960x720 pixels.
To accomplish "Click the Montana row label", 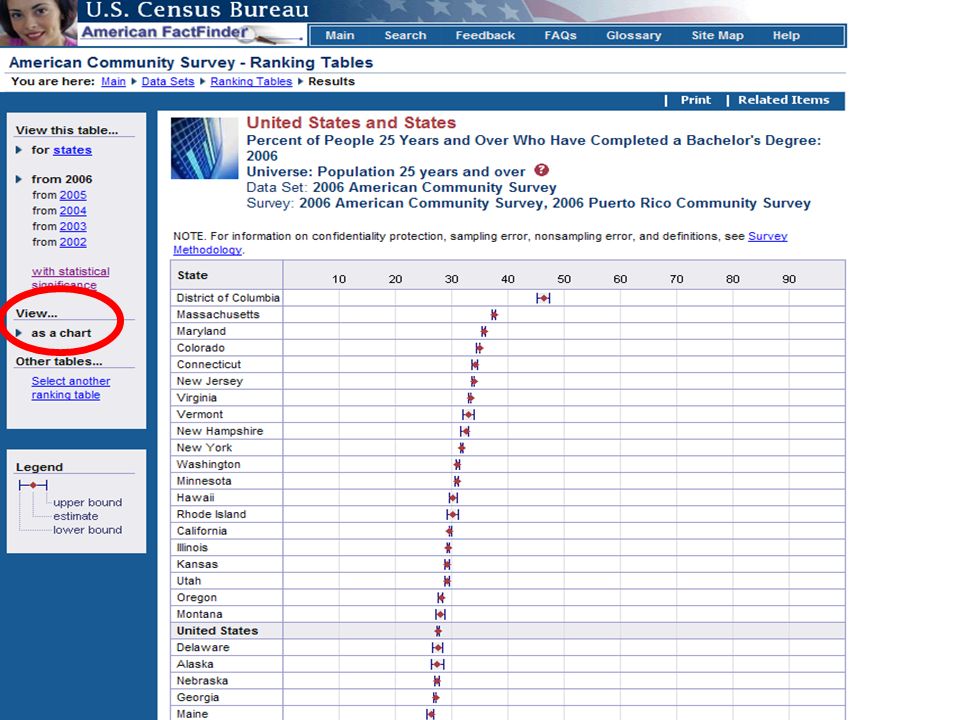I will coord(200,614).
